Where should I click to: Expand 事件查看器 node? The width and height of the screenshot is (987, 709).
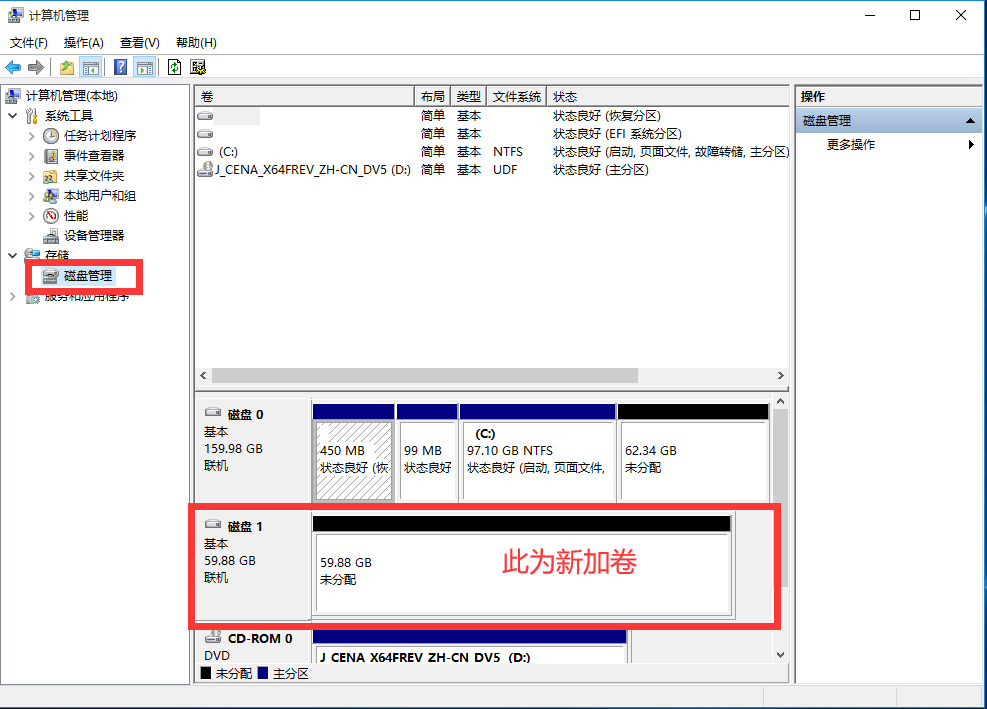tap(31, 156)
